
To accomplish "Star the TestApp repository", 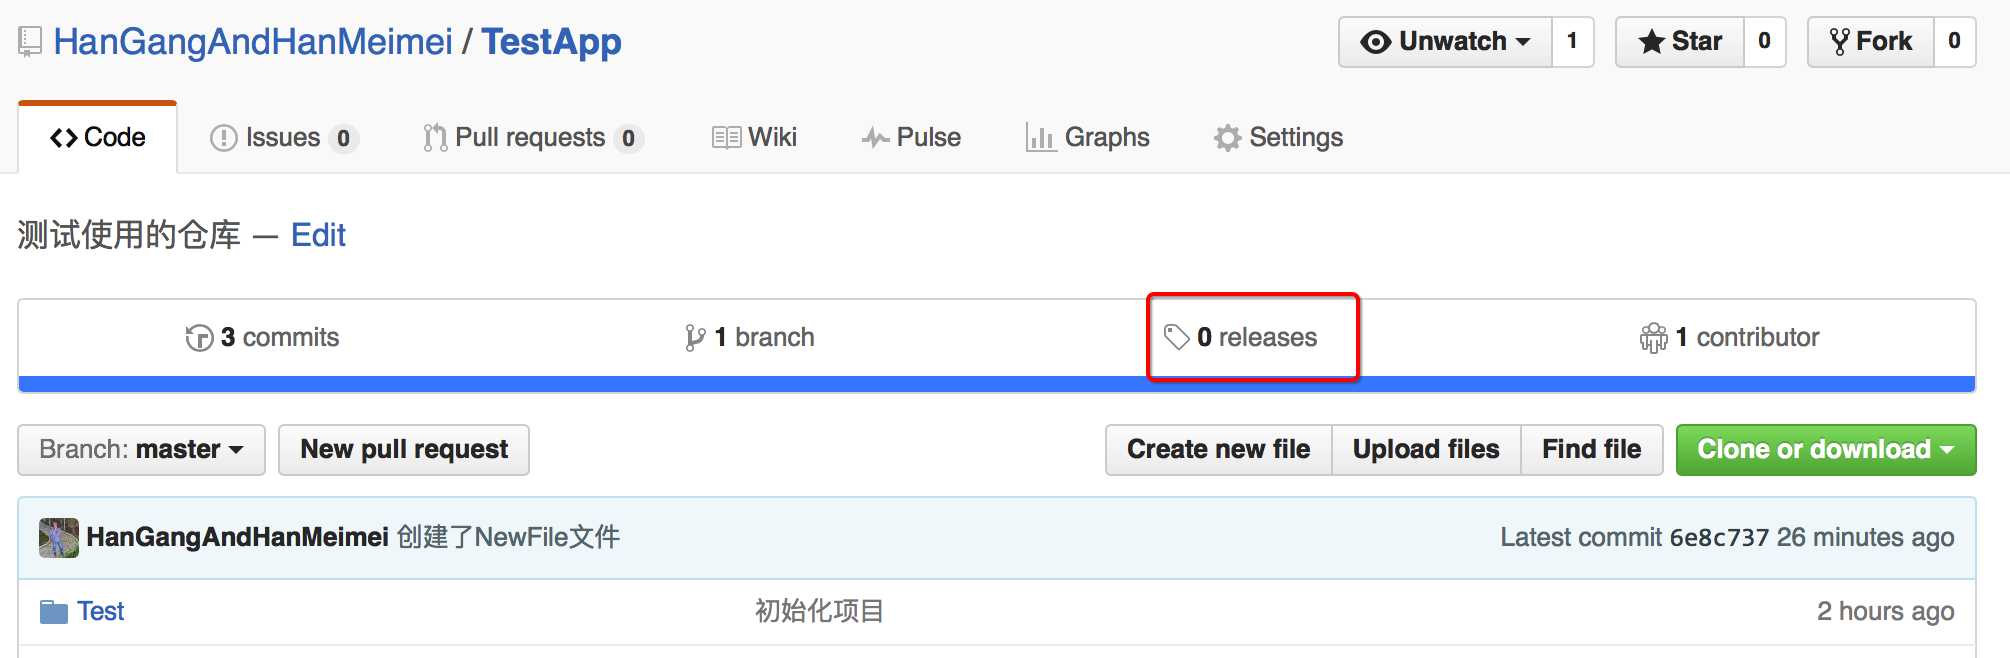I will click(1680, 42).
